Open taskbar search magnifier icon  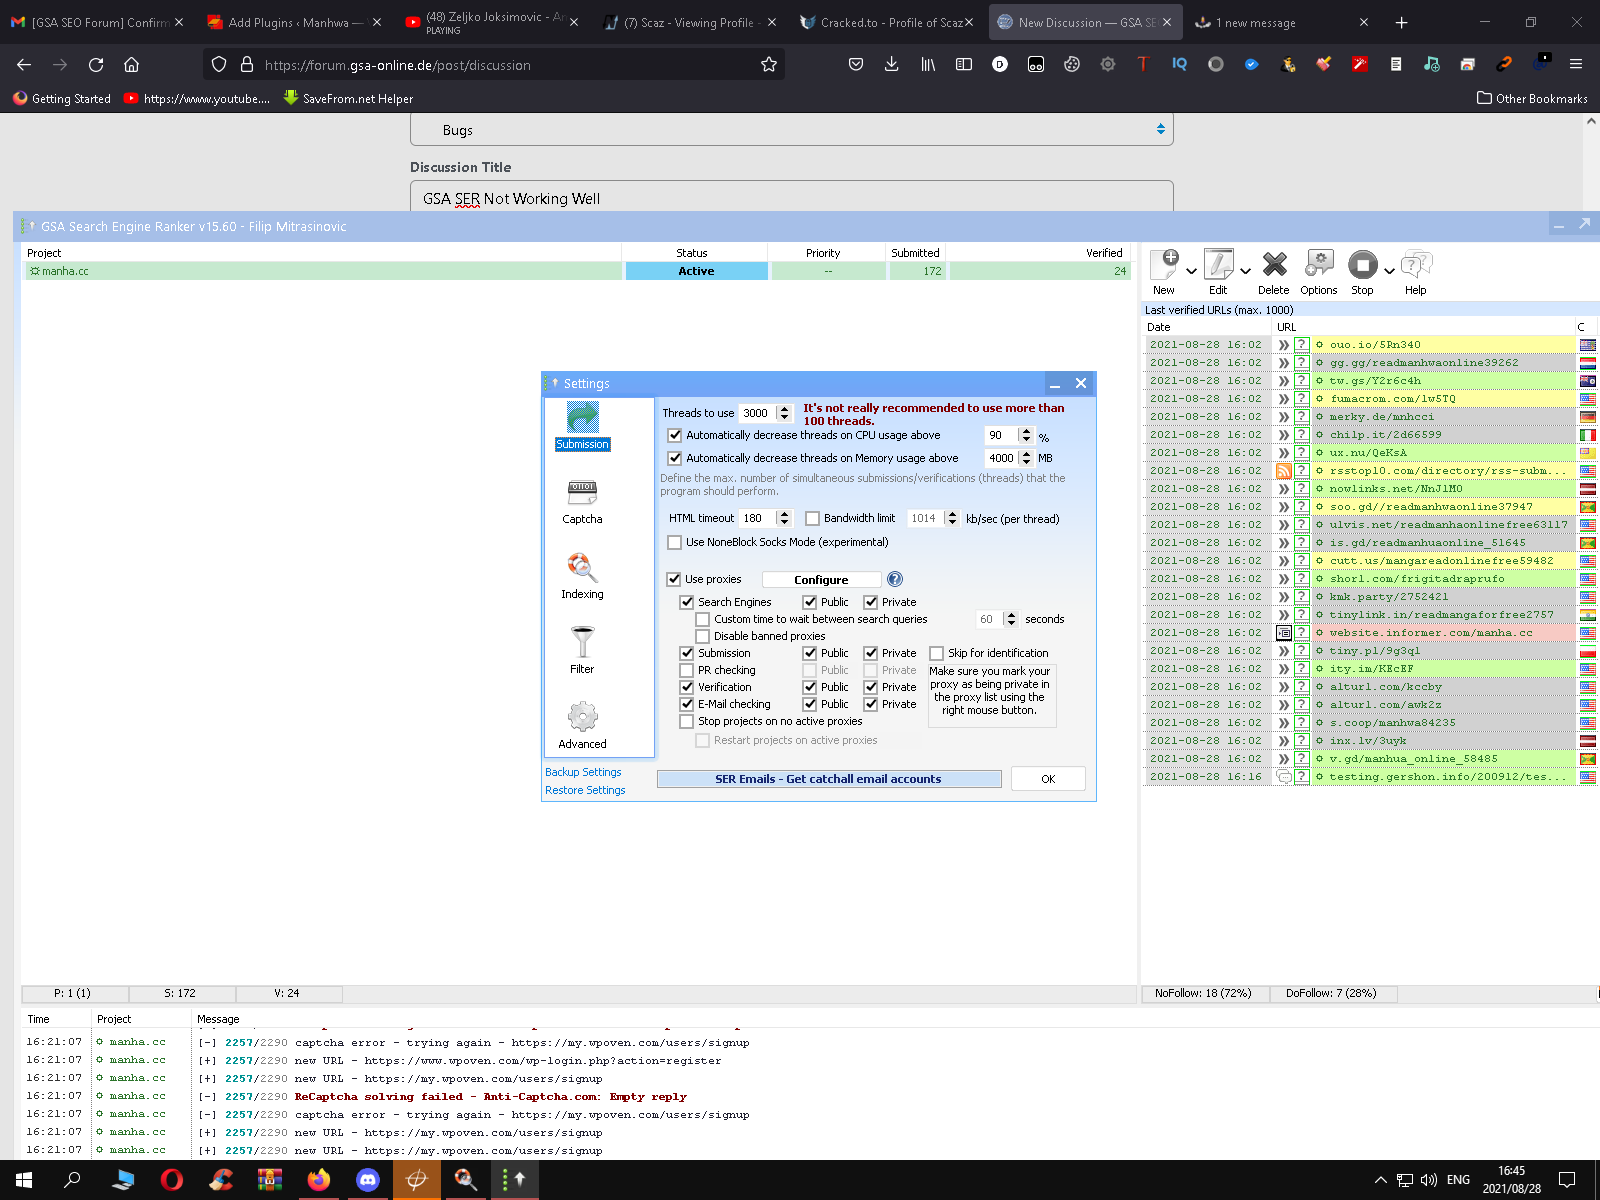pyautogui.click(x=72, y=1180)
